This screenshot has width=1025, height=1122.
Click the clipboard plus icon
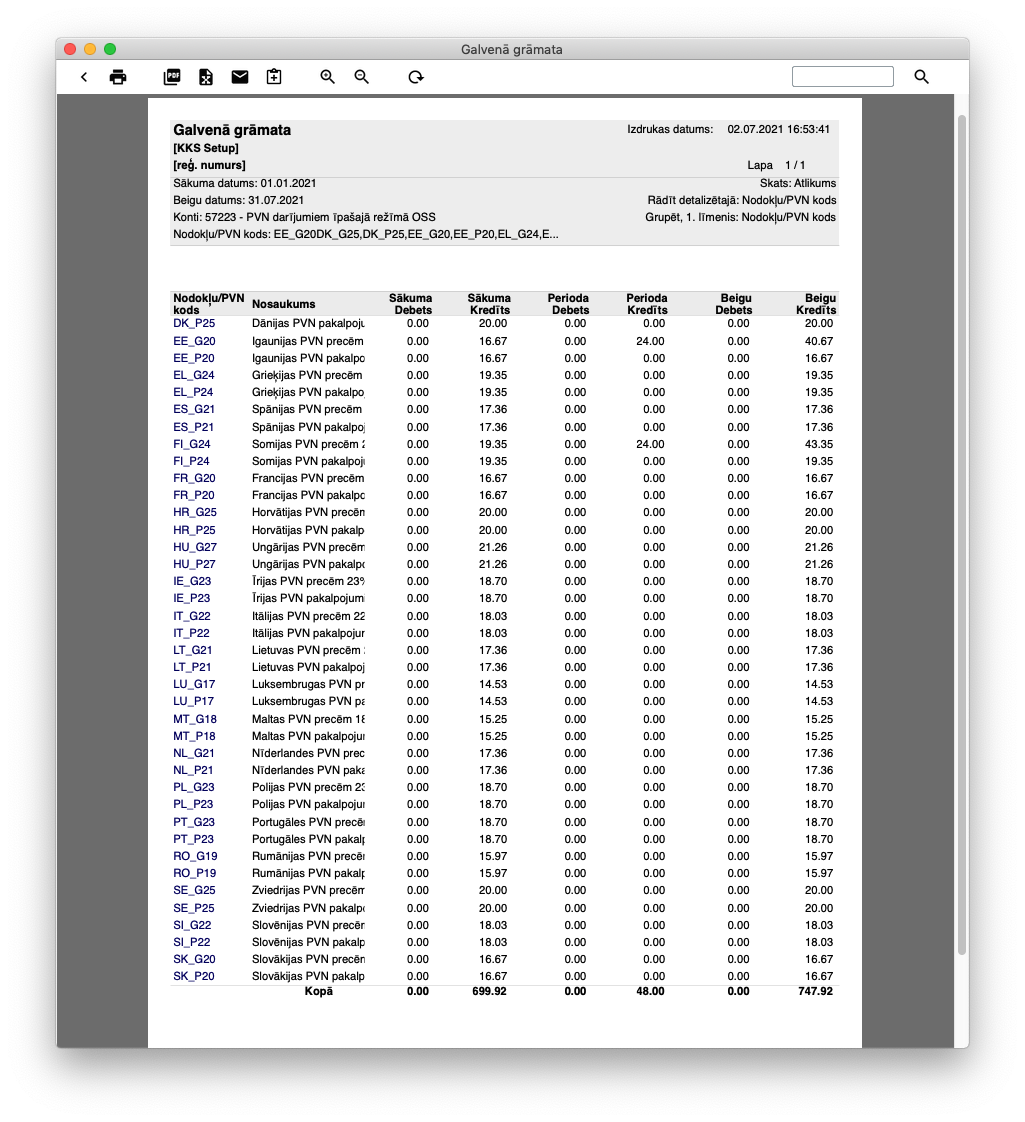coord(274,77)
